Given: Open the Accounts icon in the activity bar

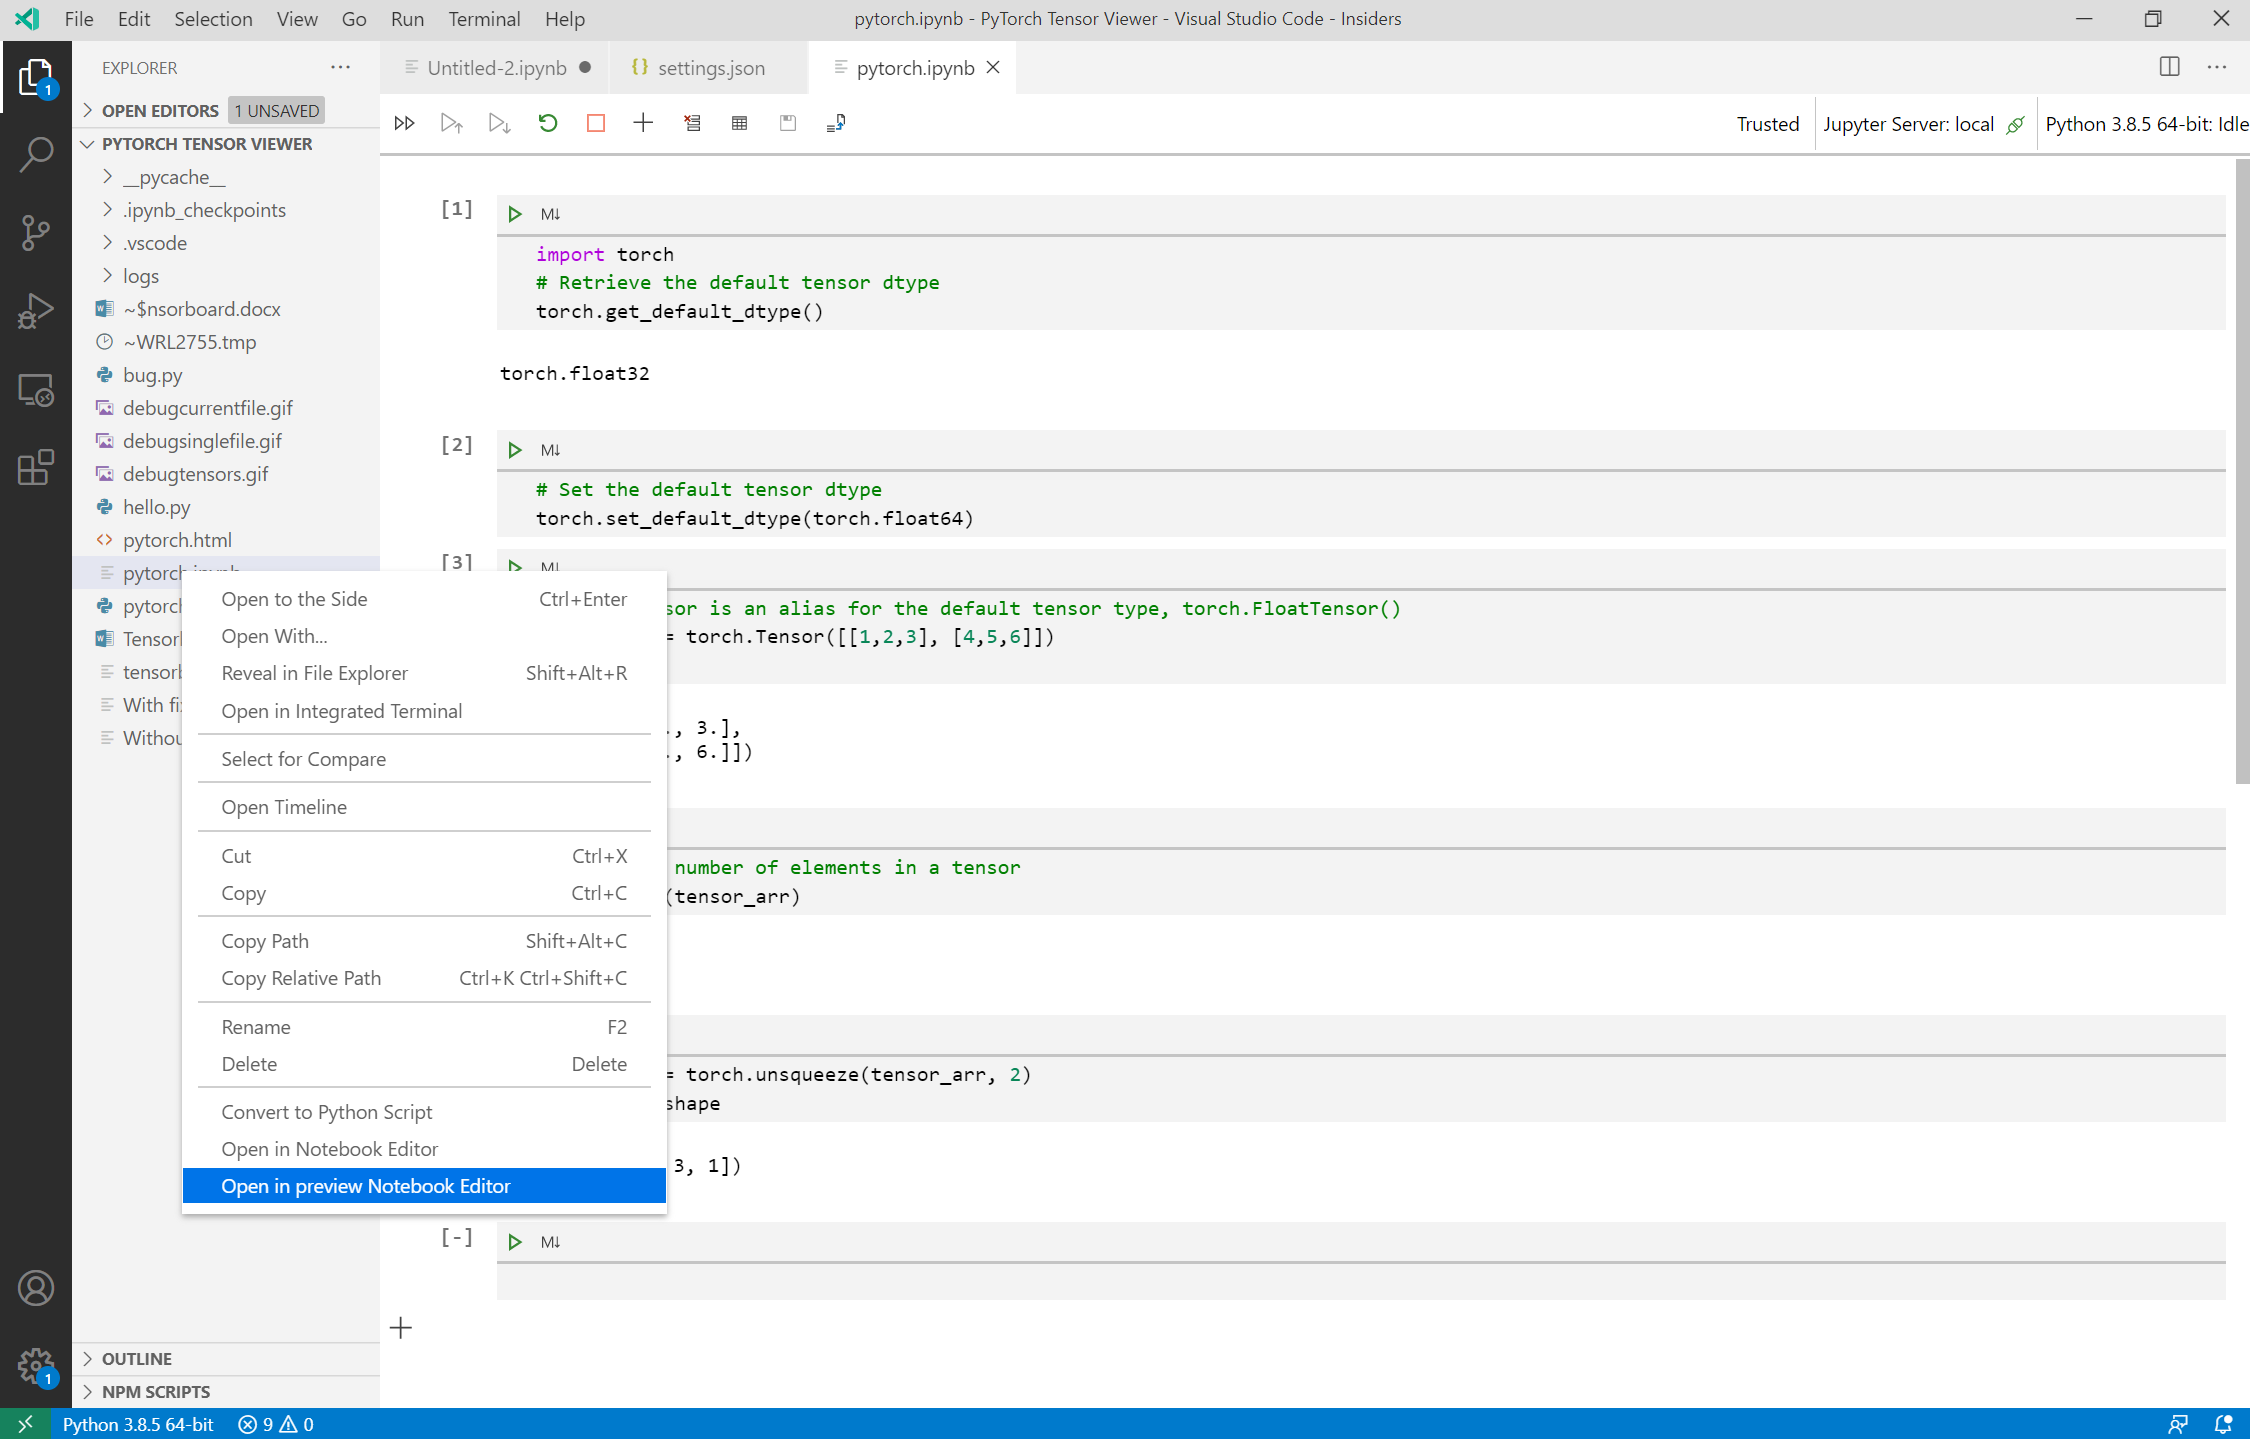Looking at the screenshot, I should pos(36,1288).
